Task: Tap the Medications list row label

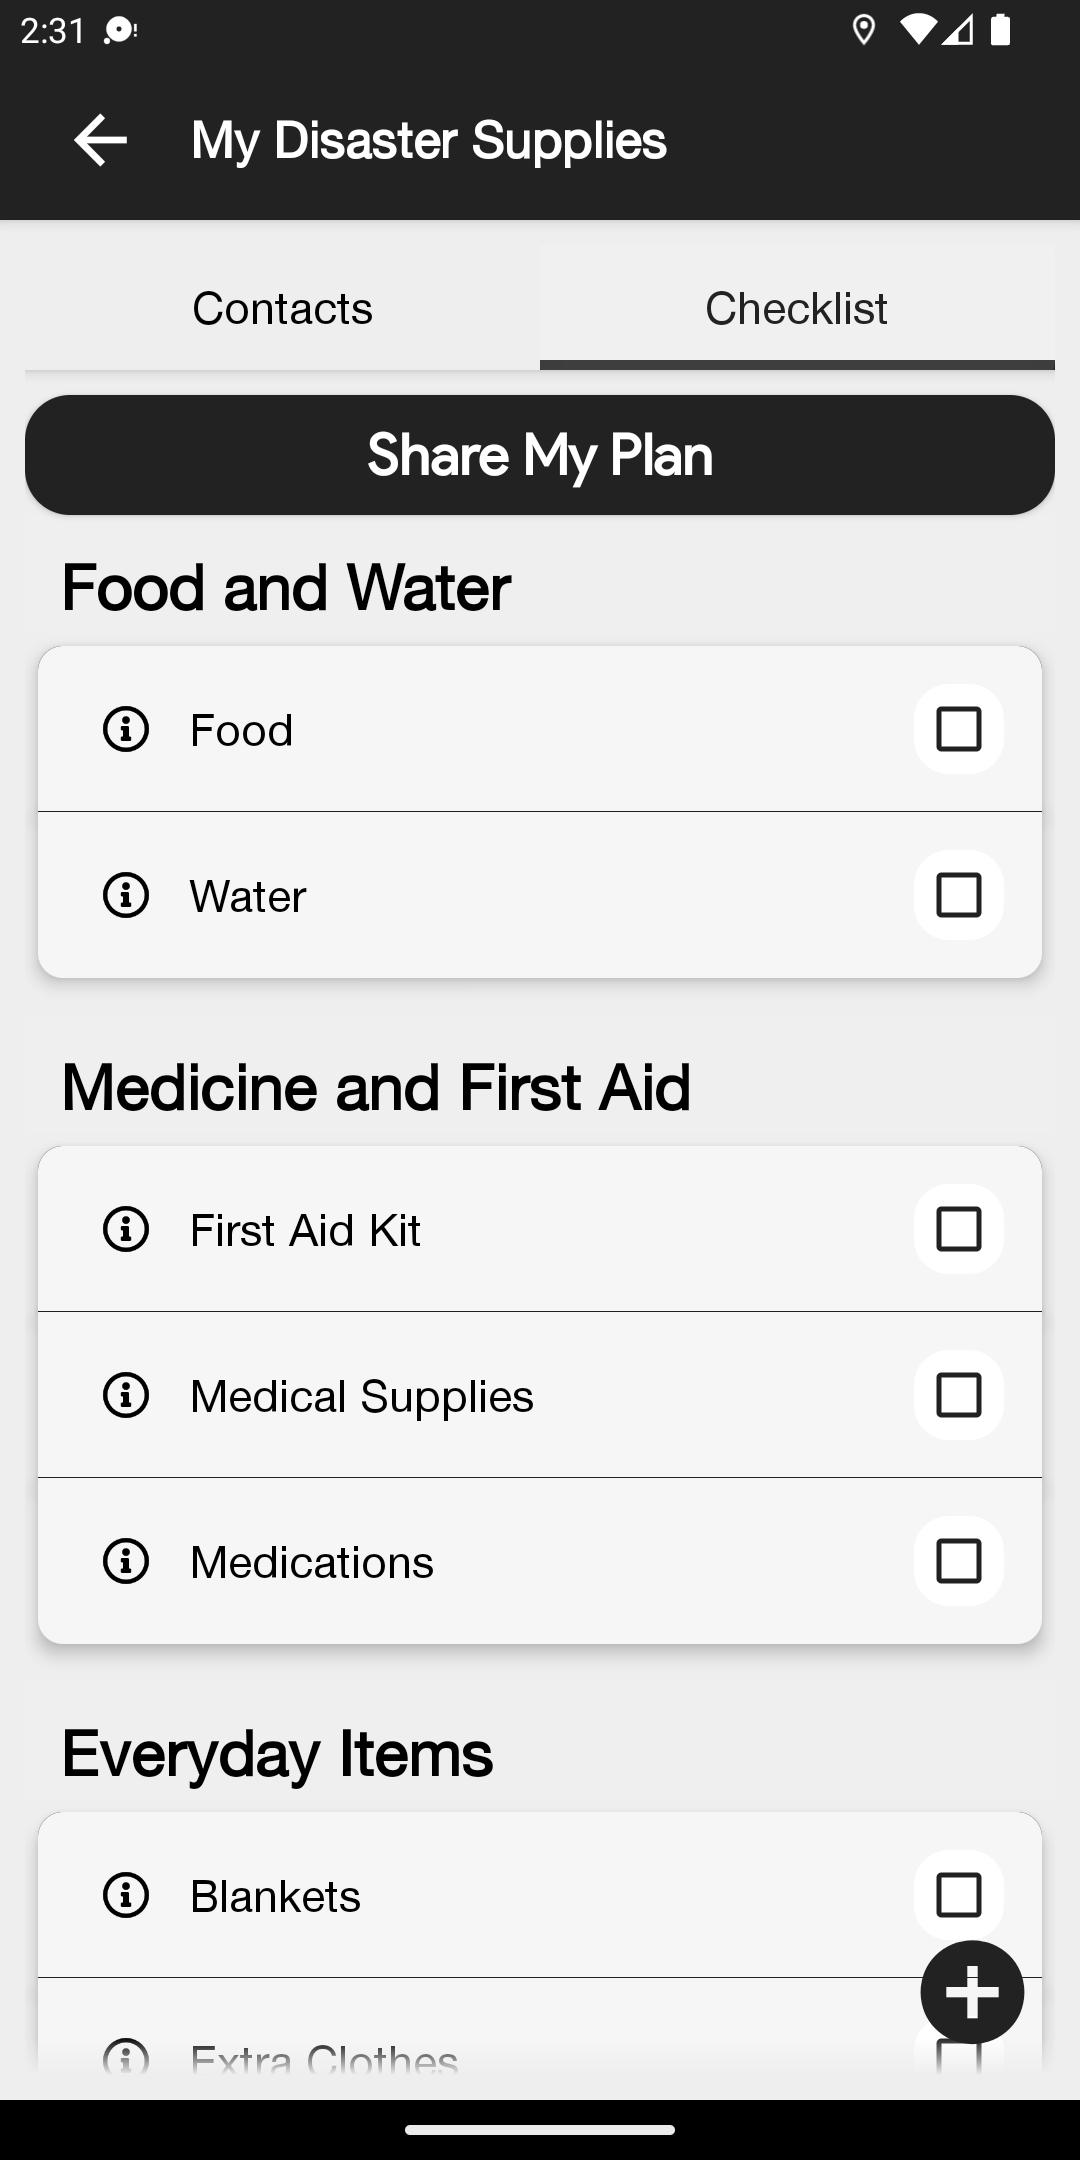Action: pos(312,1562)
